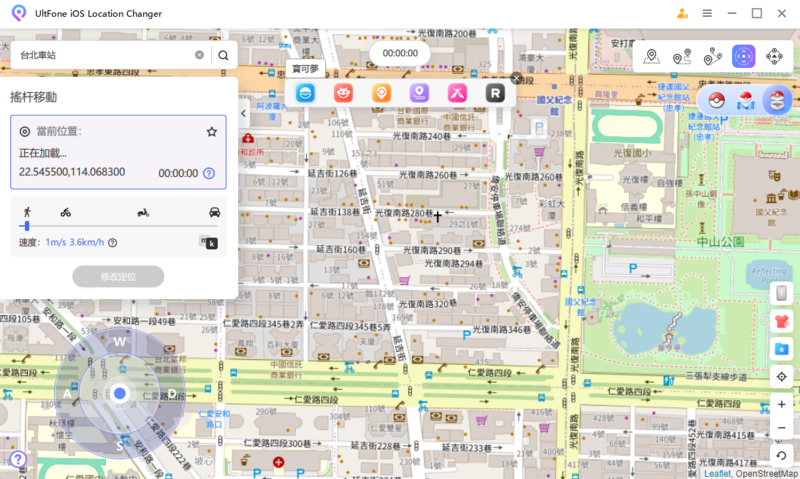Select the multi-spot route mode

[x=712, y=56]
